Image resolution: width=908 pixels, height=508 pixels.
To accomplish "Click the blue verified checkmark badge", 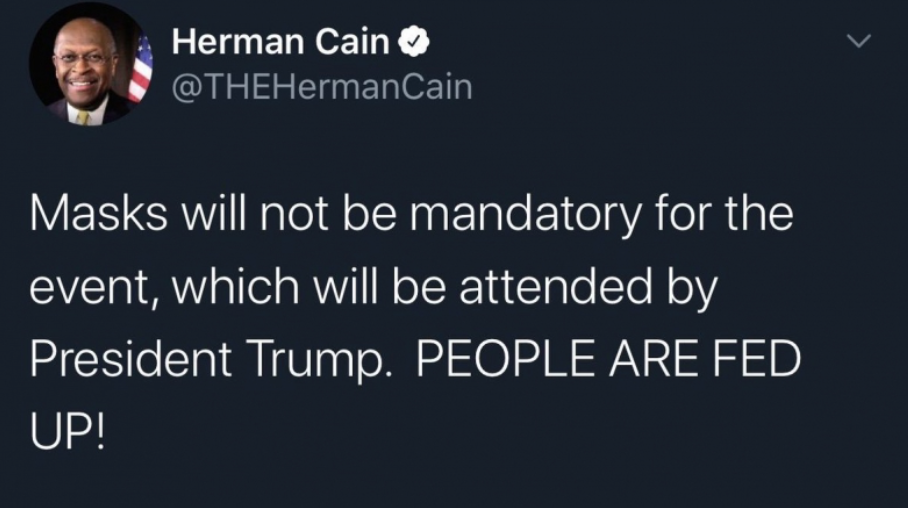I will coord(416,43).
